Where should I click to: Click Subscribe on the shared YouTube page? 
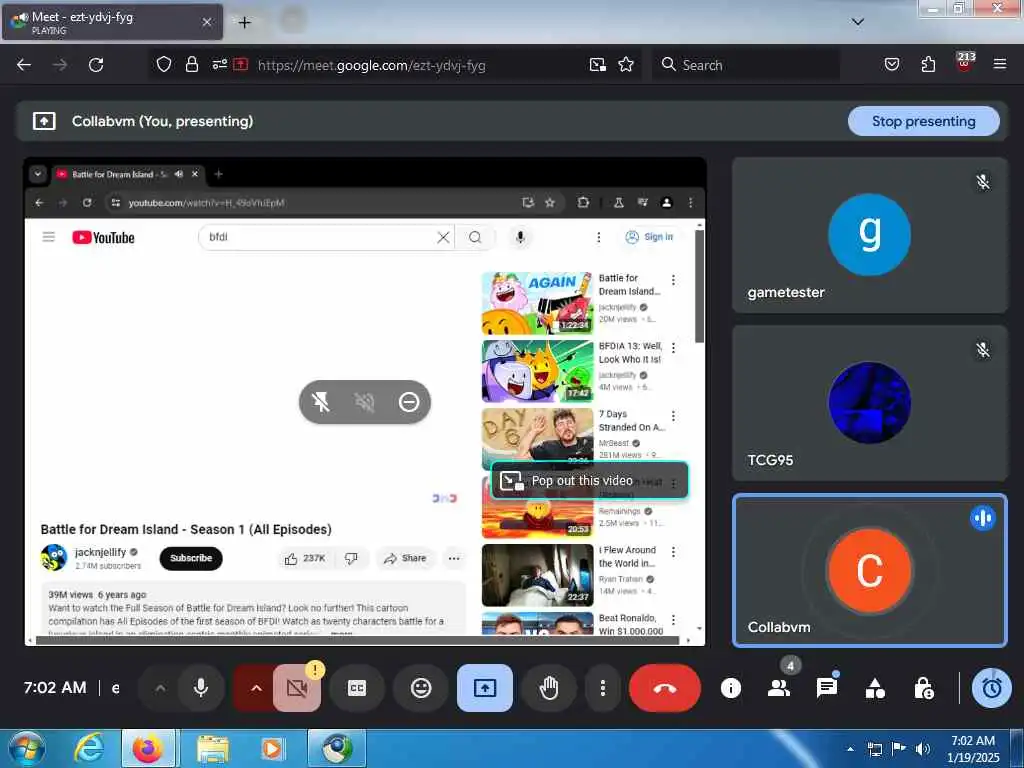[191, 558]
